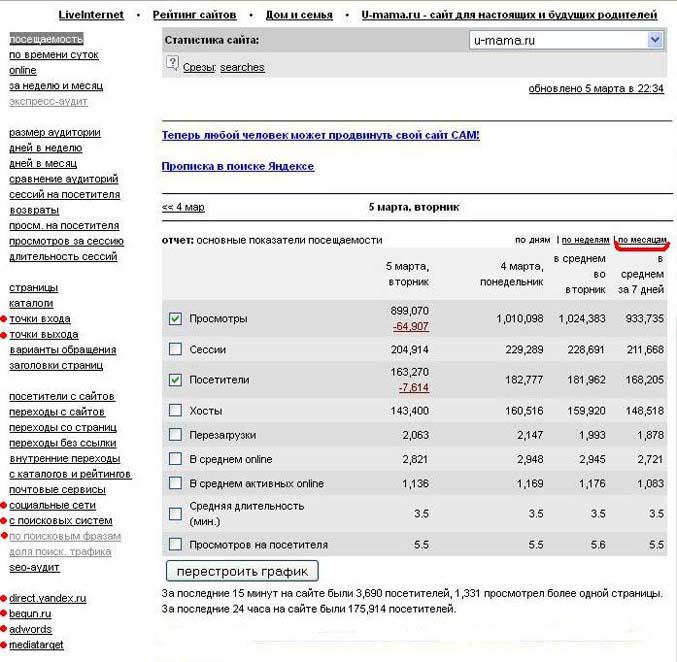Screen dimensions: 677x662
Task: Open Дом и семья breadcrumb link
Action: 299,15
